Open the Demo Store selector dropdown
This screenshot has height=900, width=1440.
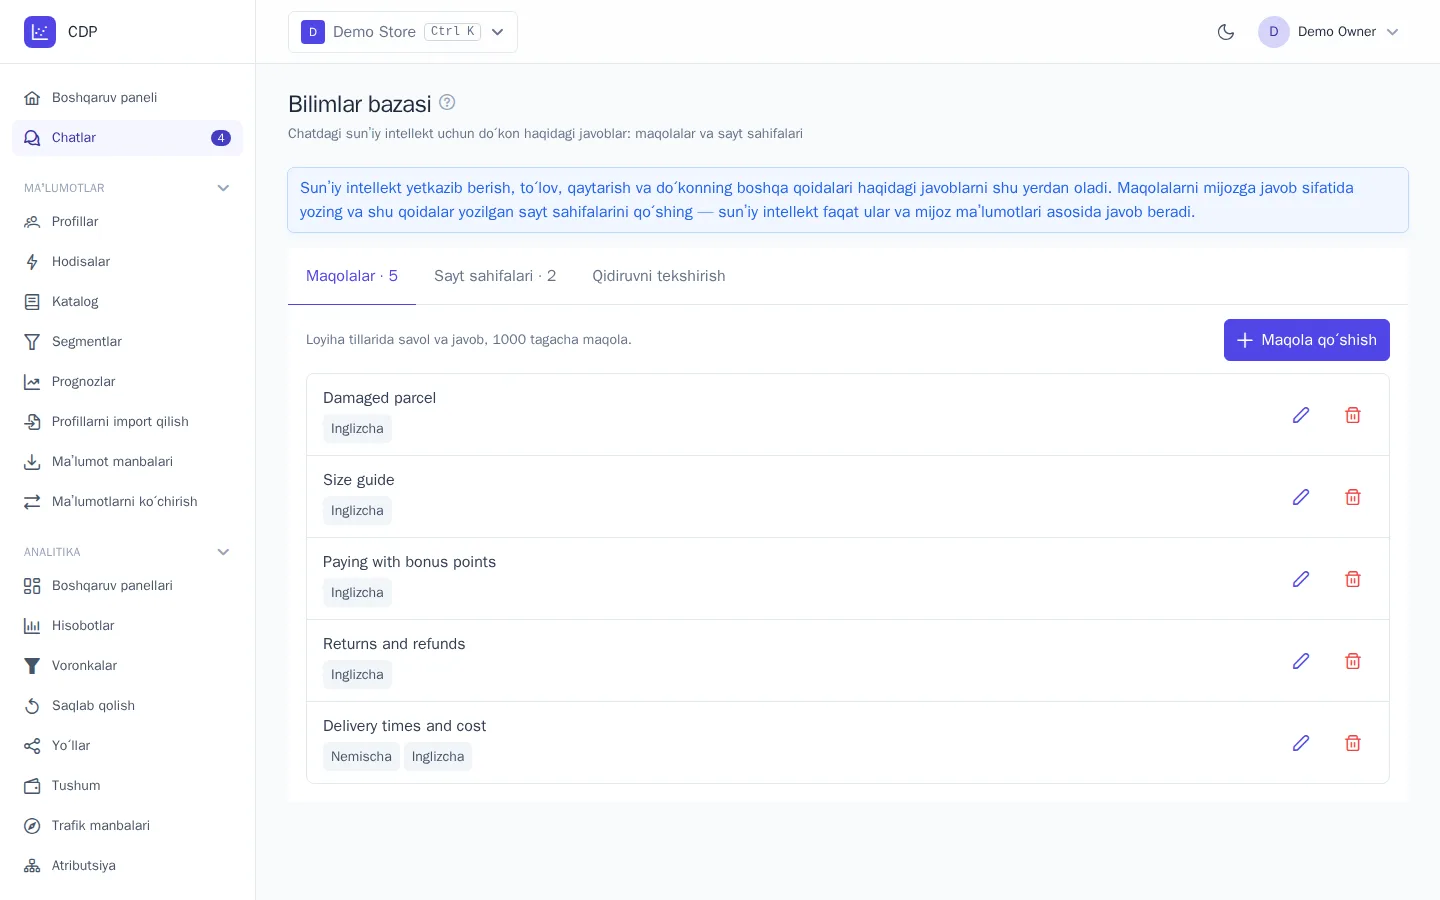coord(403,32)
